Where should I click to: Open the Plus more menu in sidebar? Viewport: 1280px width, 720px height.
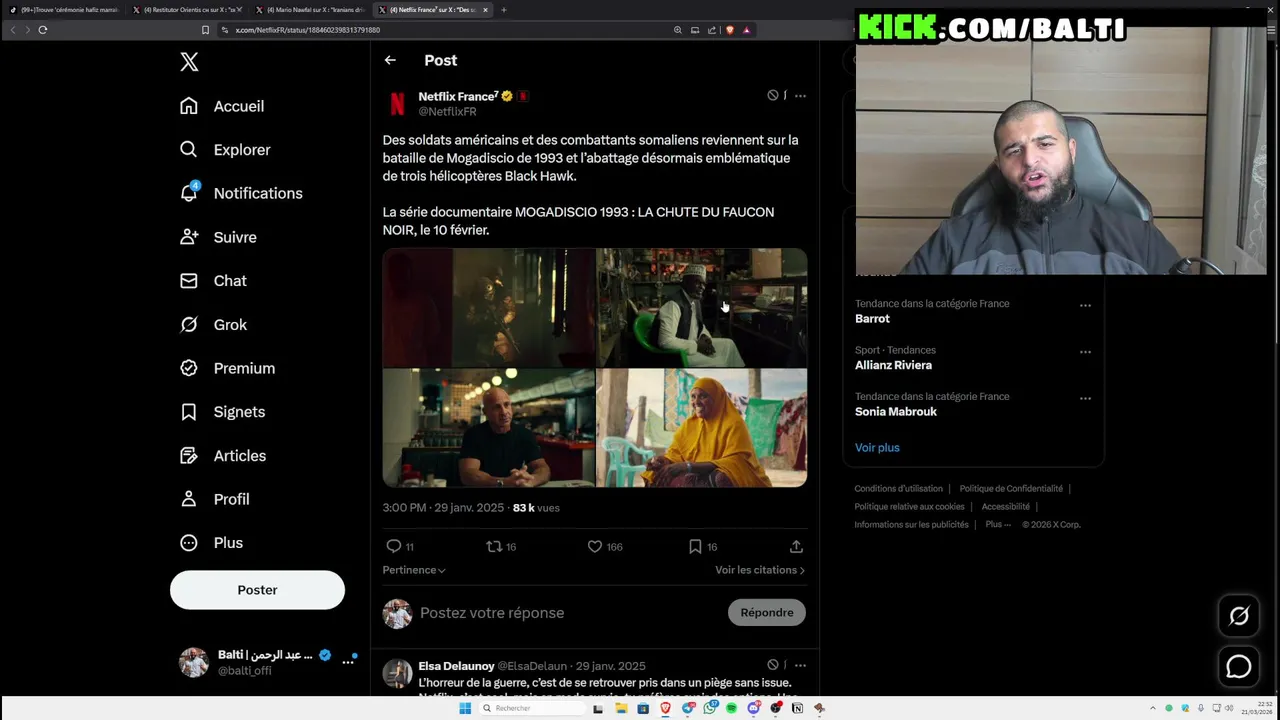tap(211, 543)
